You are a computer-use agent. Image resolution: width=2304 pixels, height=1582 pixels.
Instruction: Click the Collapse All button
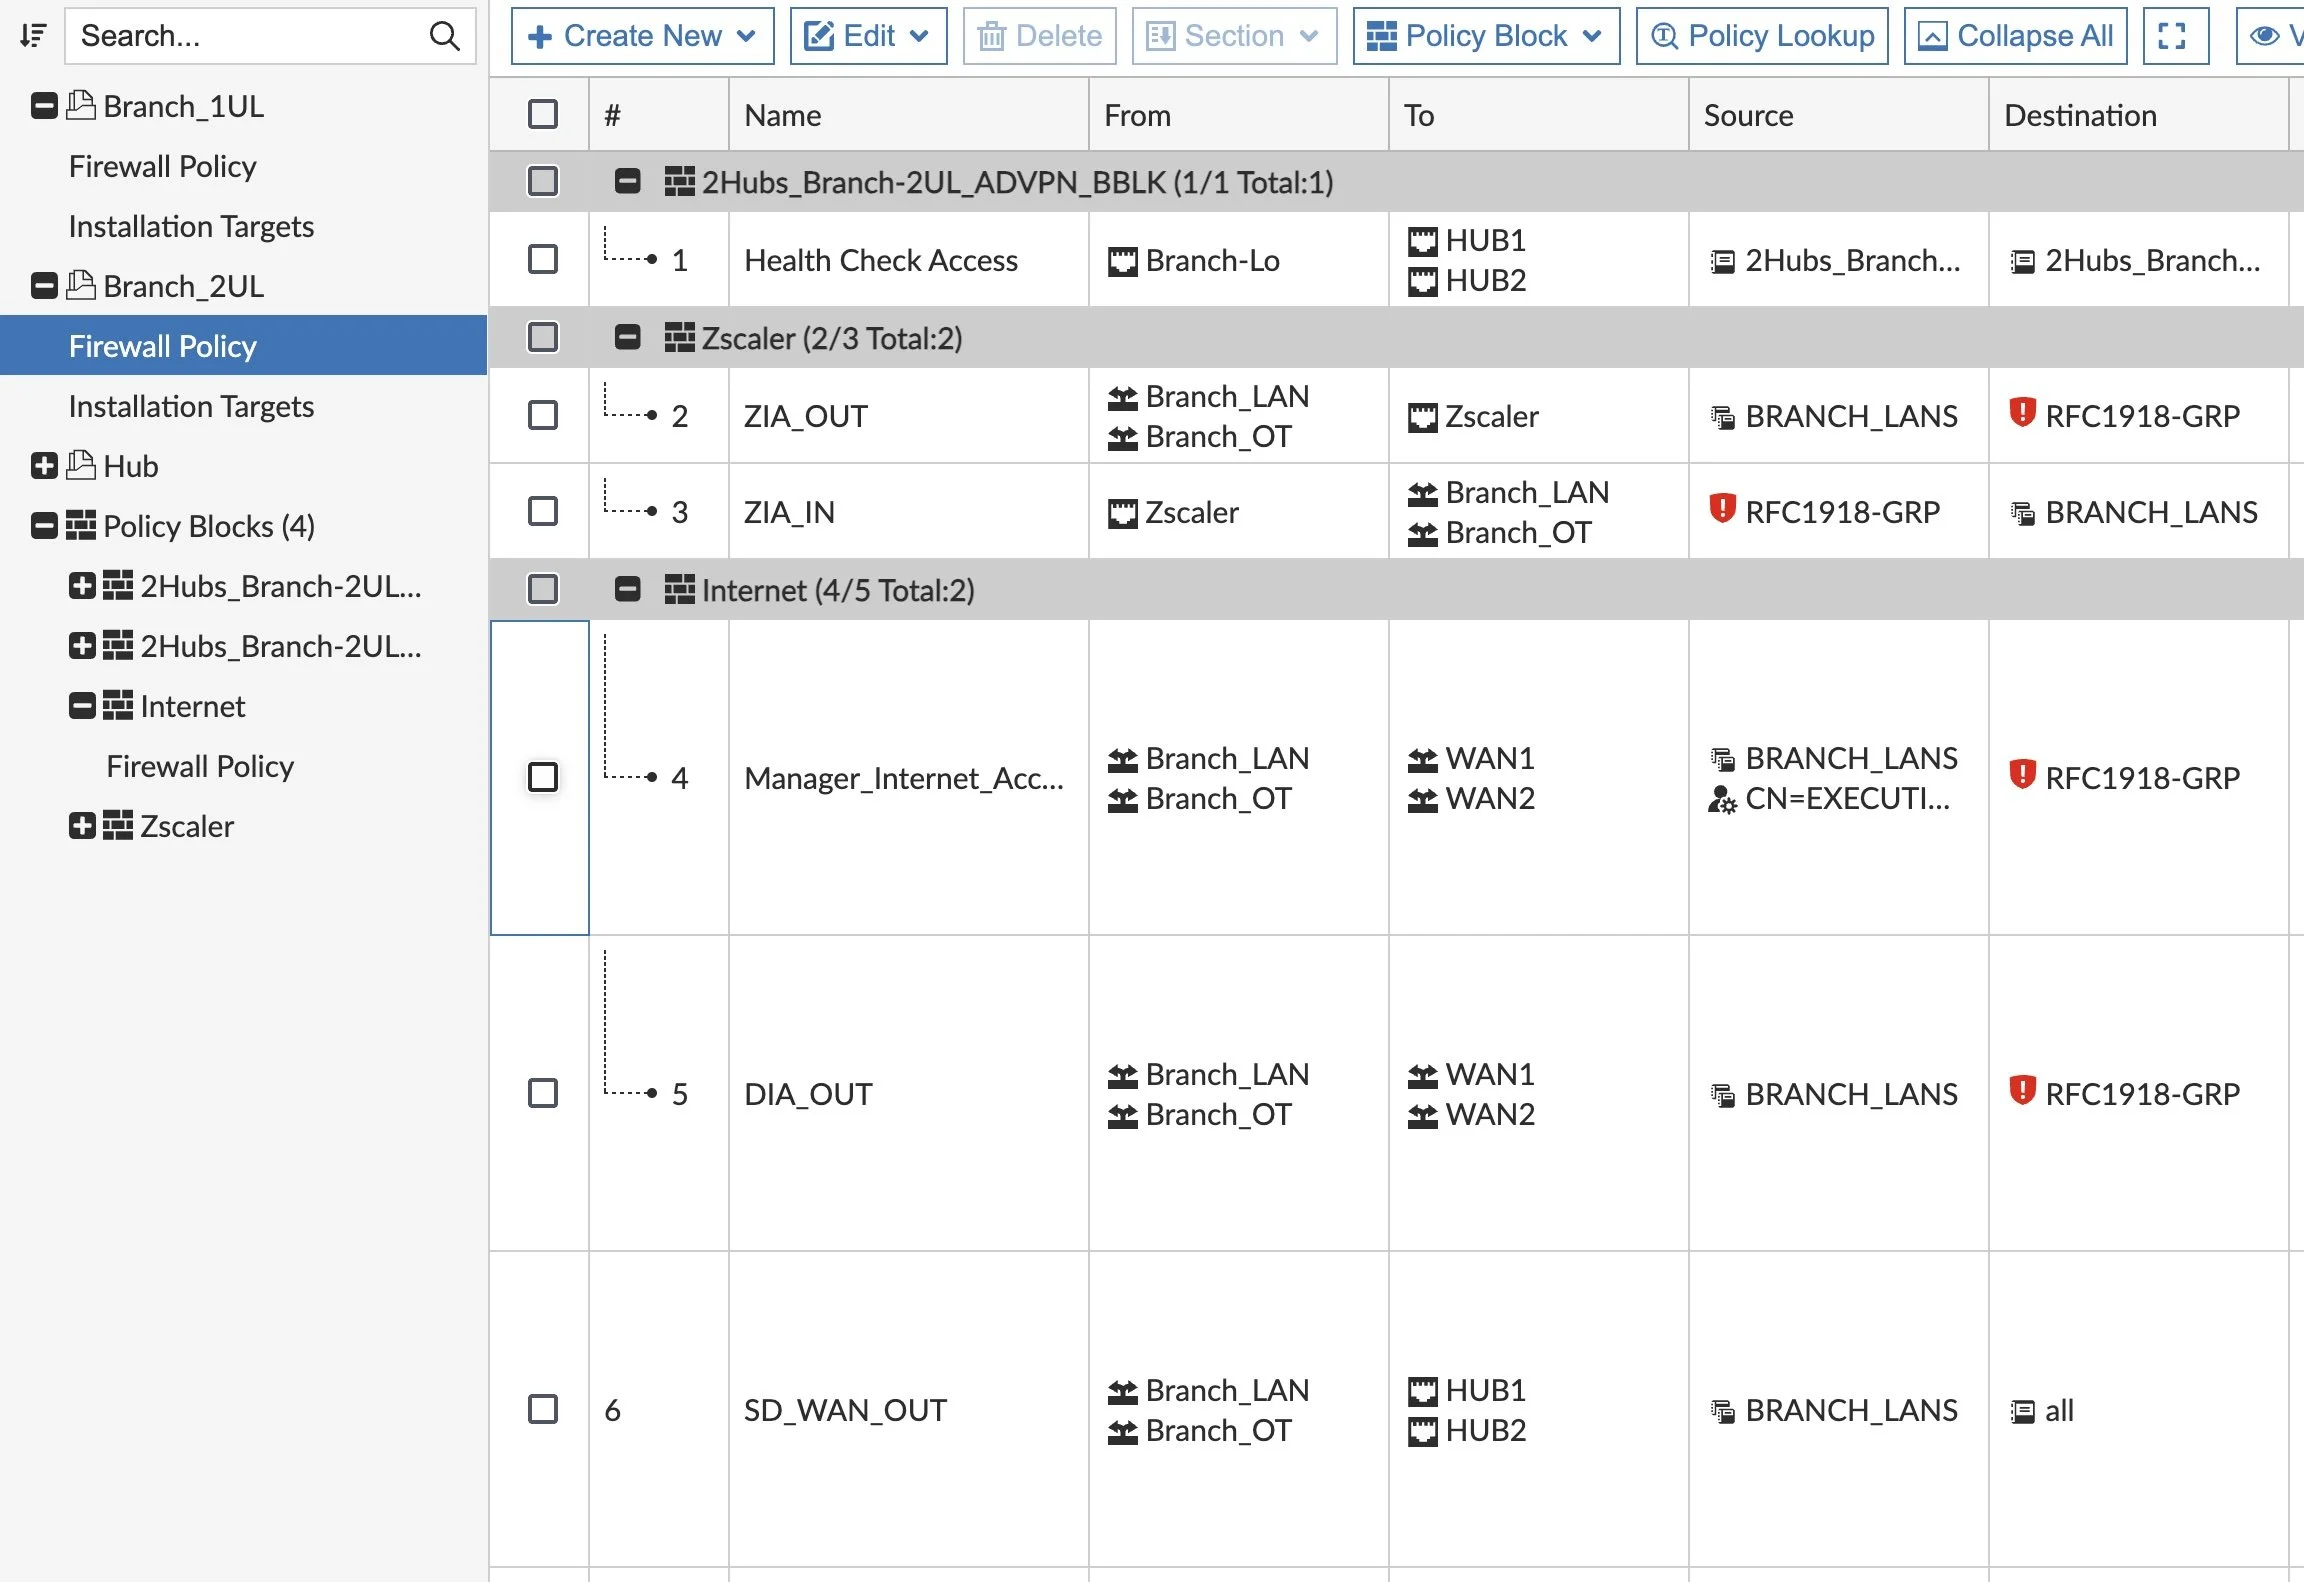pos(2014,36)
